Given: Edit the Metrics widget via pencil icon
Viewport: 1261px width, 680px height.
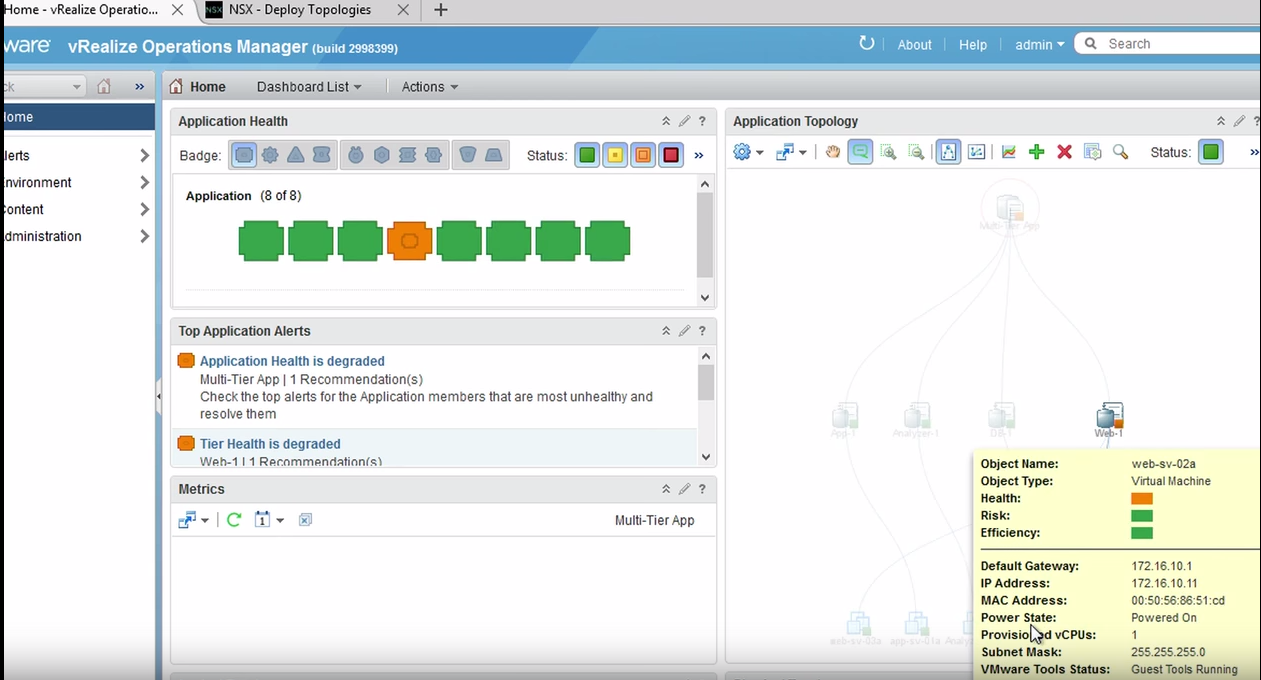Looking at the screenshot, I should [x=684, y=489].
